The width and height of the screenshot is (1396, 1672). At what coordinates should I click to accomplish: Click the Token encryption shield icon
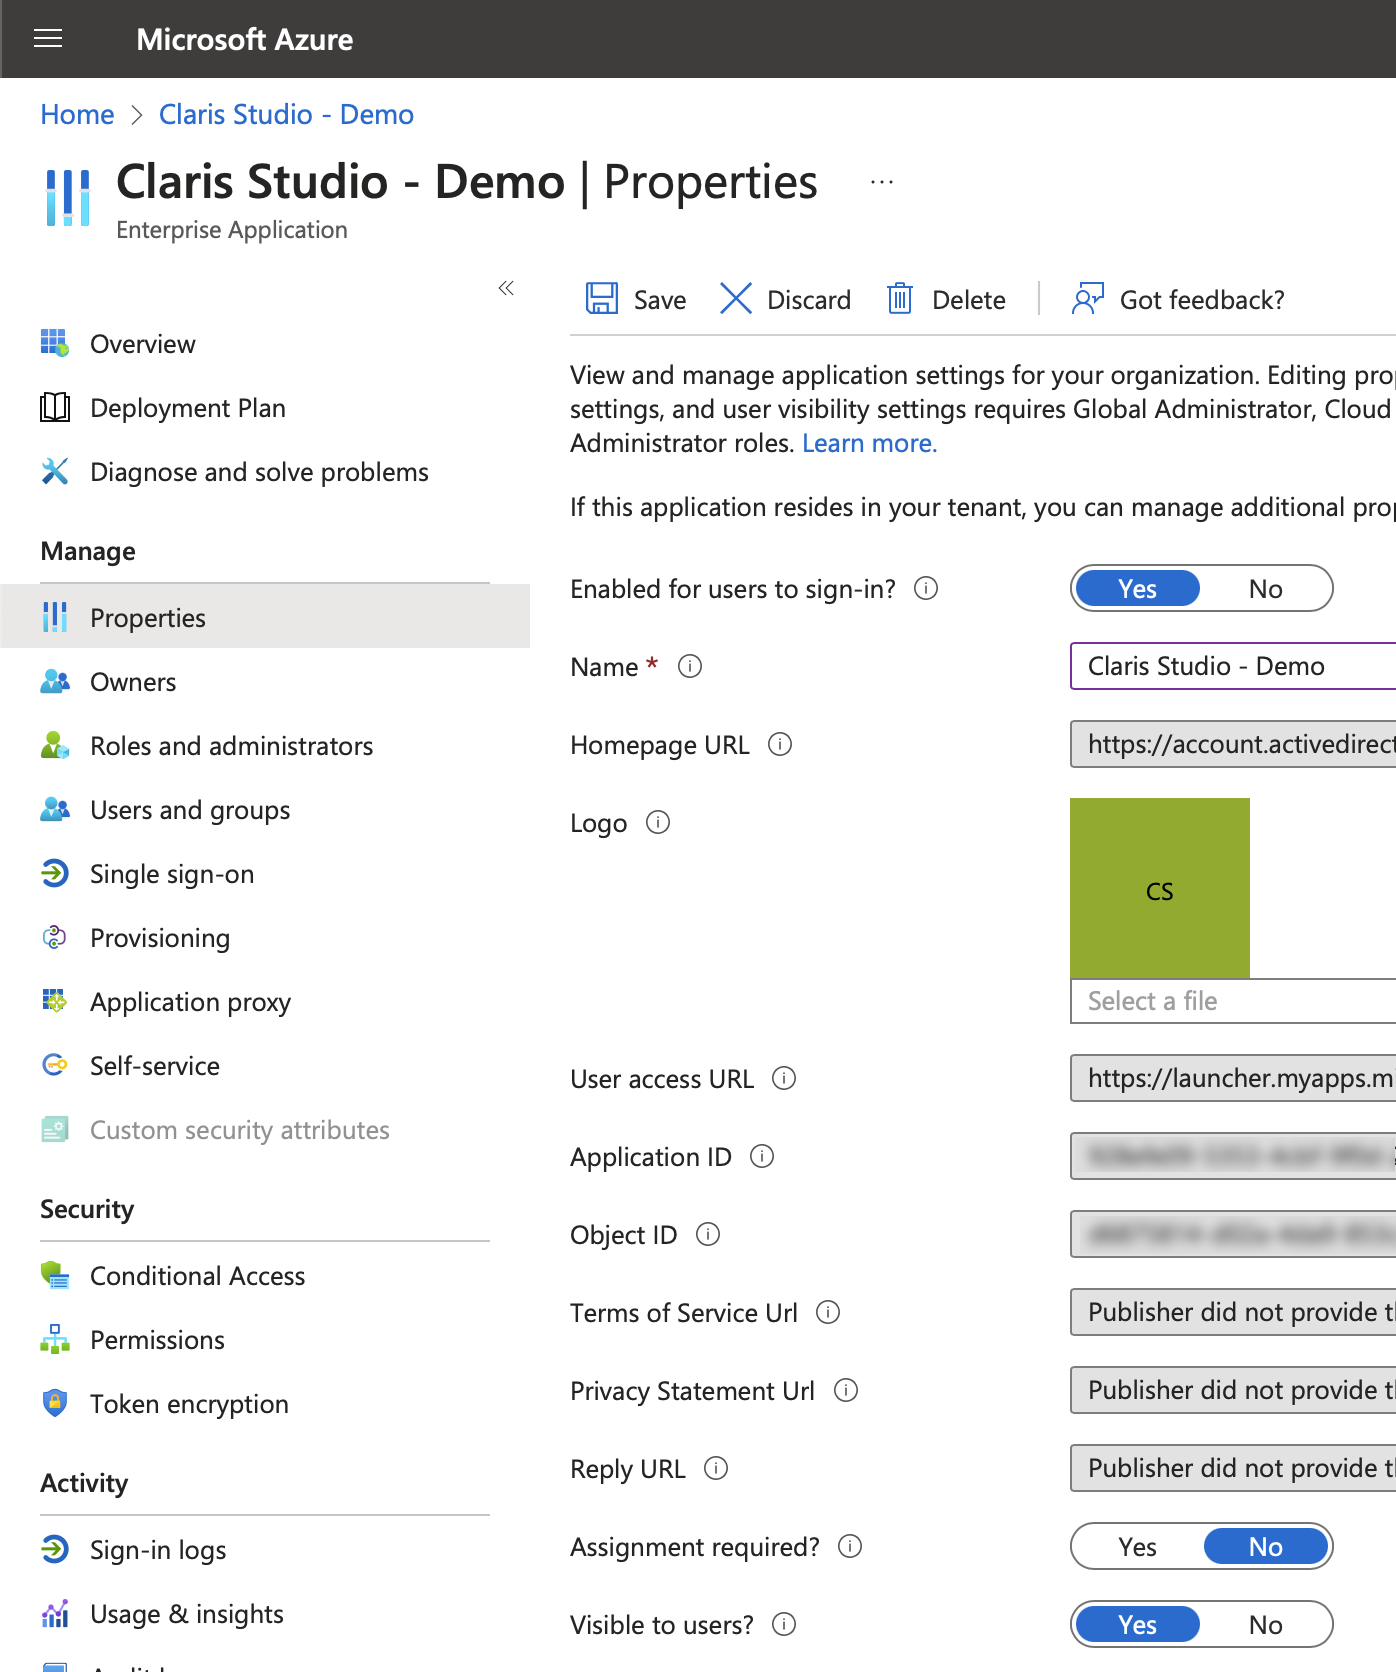tap(55, 1404)
